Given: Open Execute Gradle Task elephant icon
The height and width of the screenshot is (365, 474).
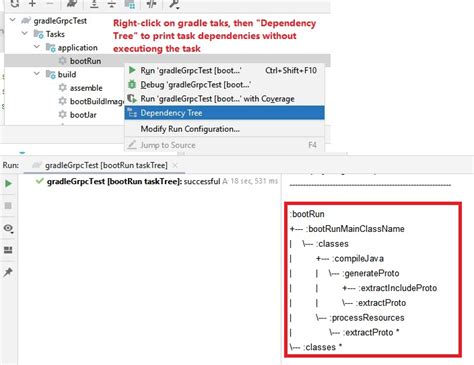Looking at the screenshot, I should pos(71,3).
